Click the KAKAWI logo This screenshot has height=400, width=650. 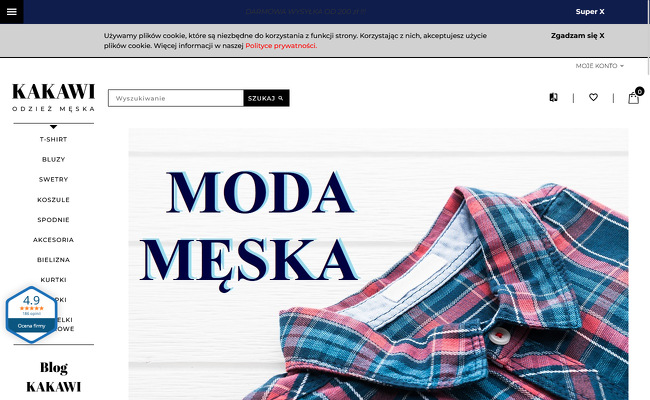[53, 97]
